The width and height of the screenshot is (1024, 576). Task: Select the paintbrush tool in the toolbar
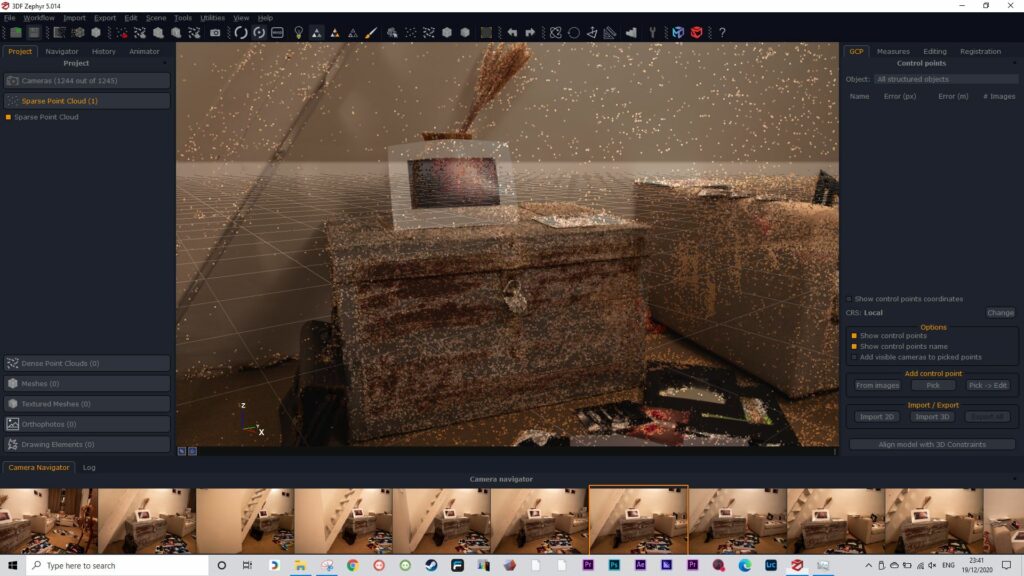[x=370, y=33]
